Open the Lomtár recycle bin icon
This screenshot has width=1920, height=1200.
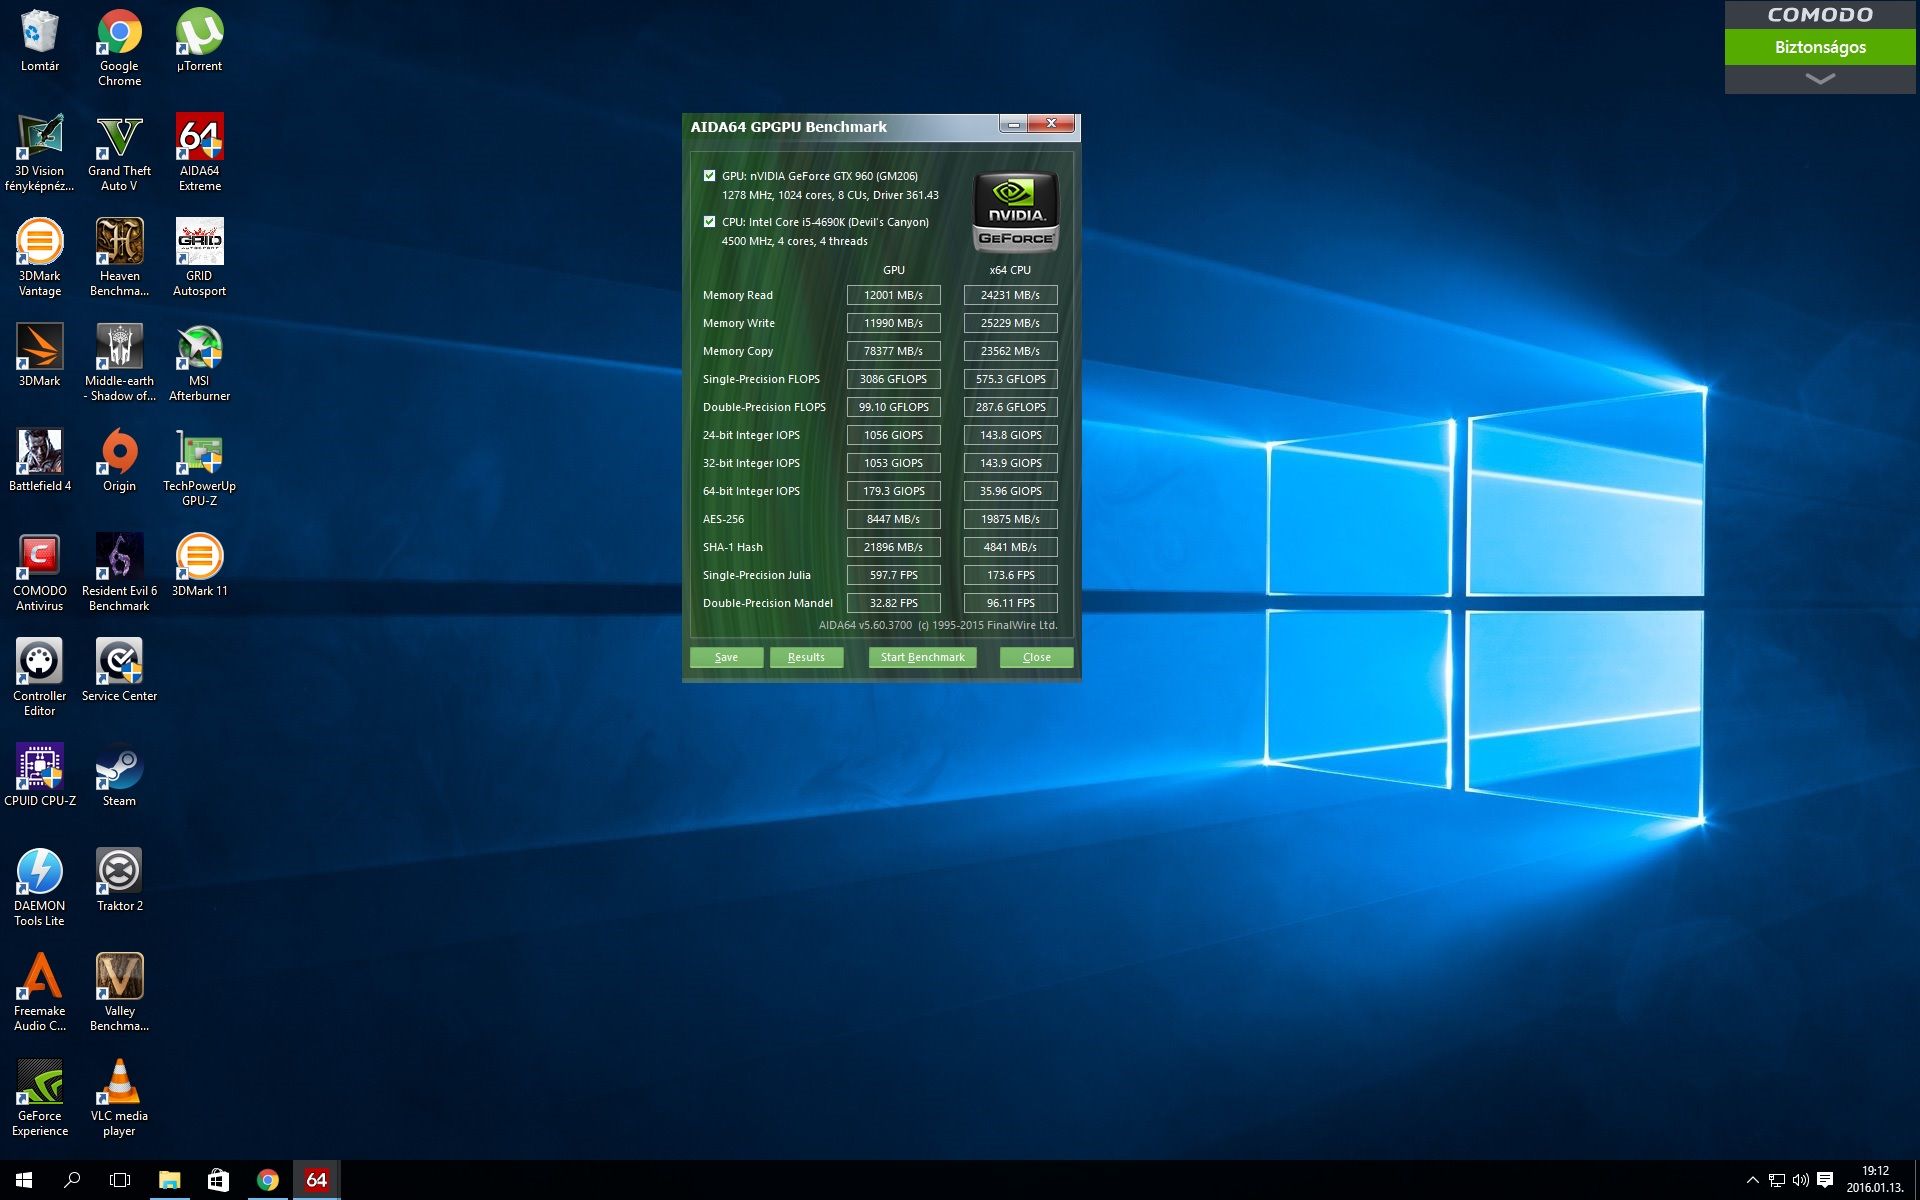point(40,40)
